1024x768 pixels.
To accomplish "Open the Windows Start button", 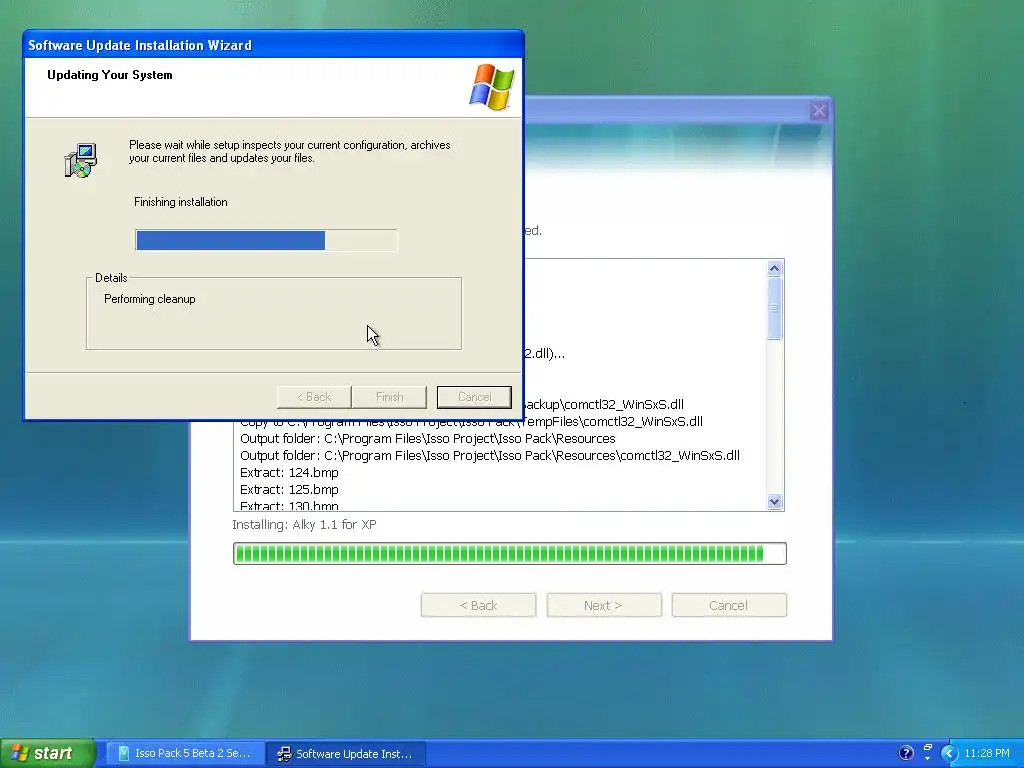I will coord(46,753).
